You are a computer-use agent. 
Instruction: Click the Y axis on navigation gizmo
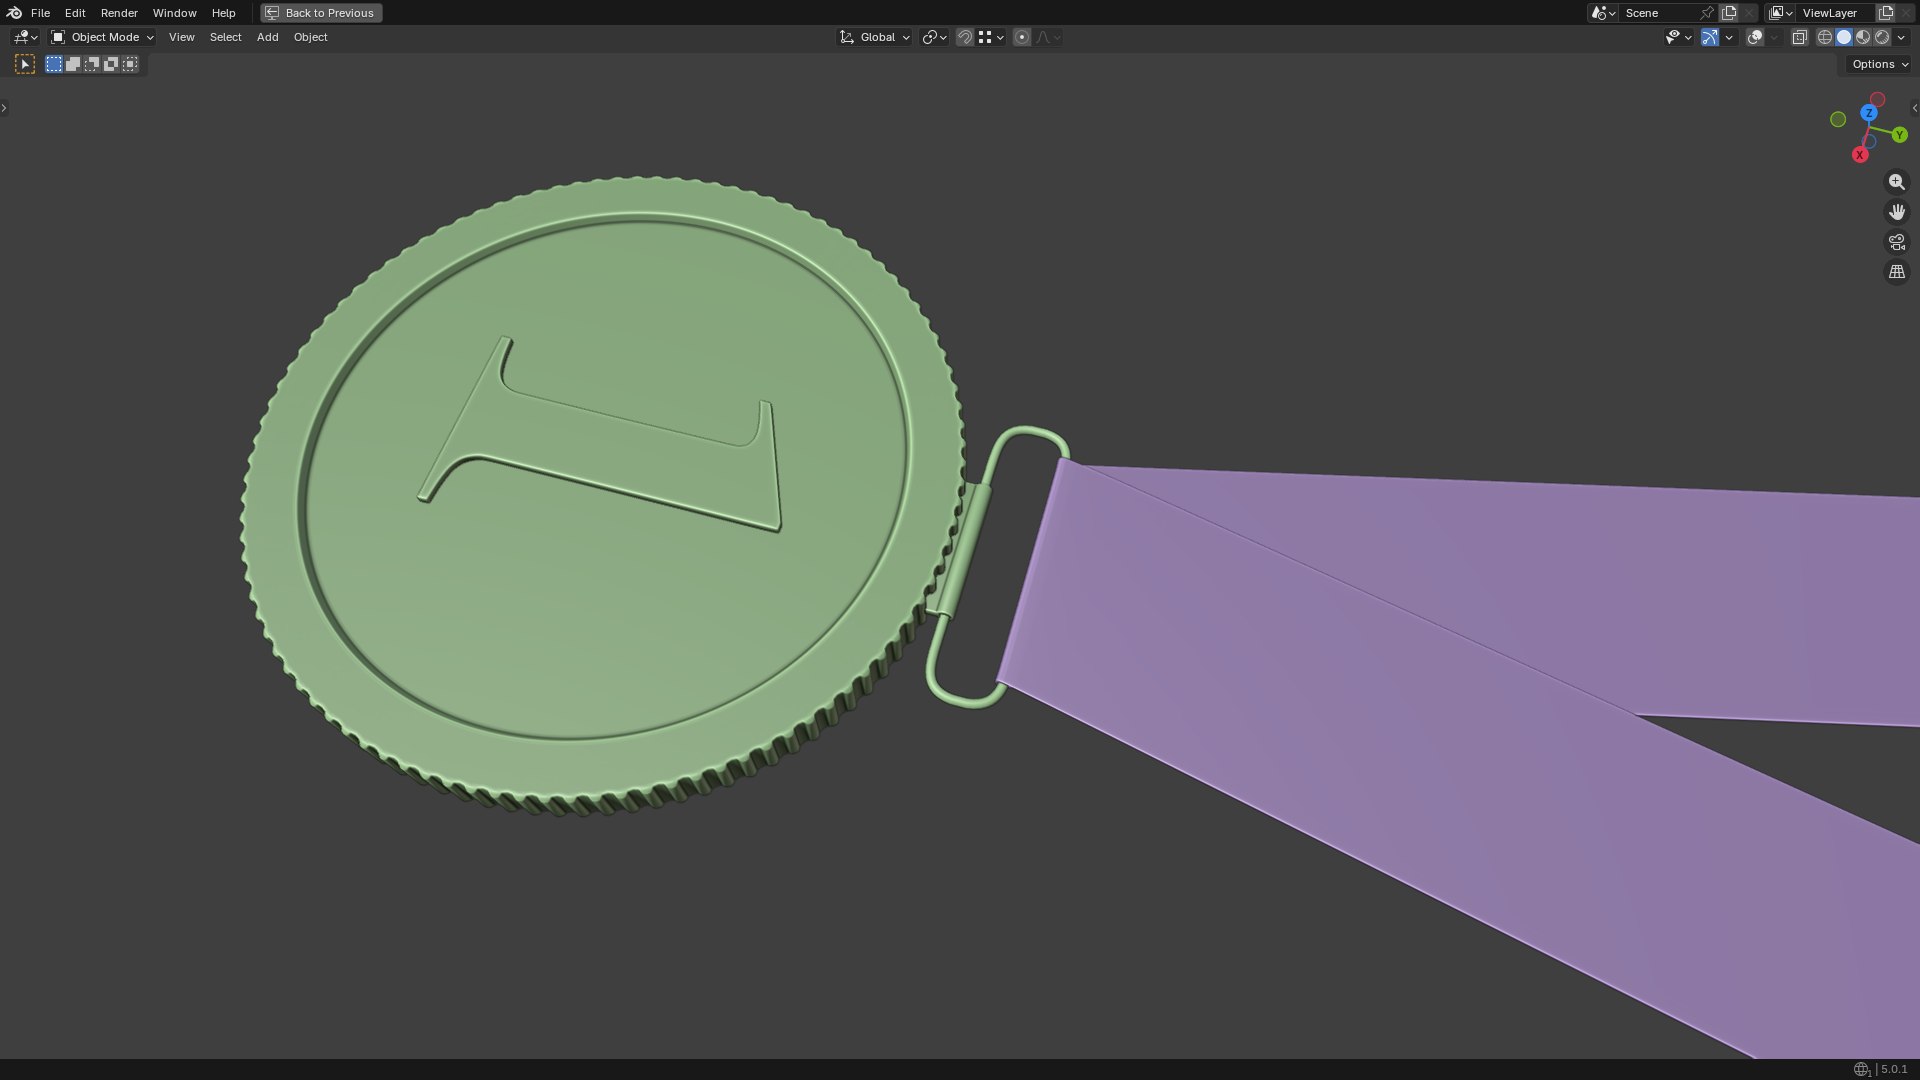pyautogui.click(x=1899, y=135)
